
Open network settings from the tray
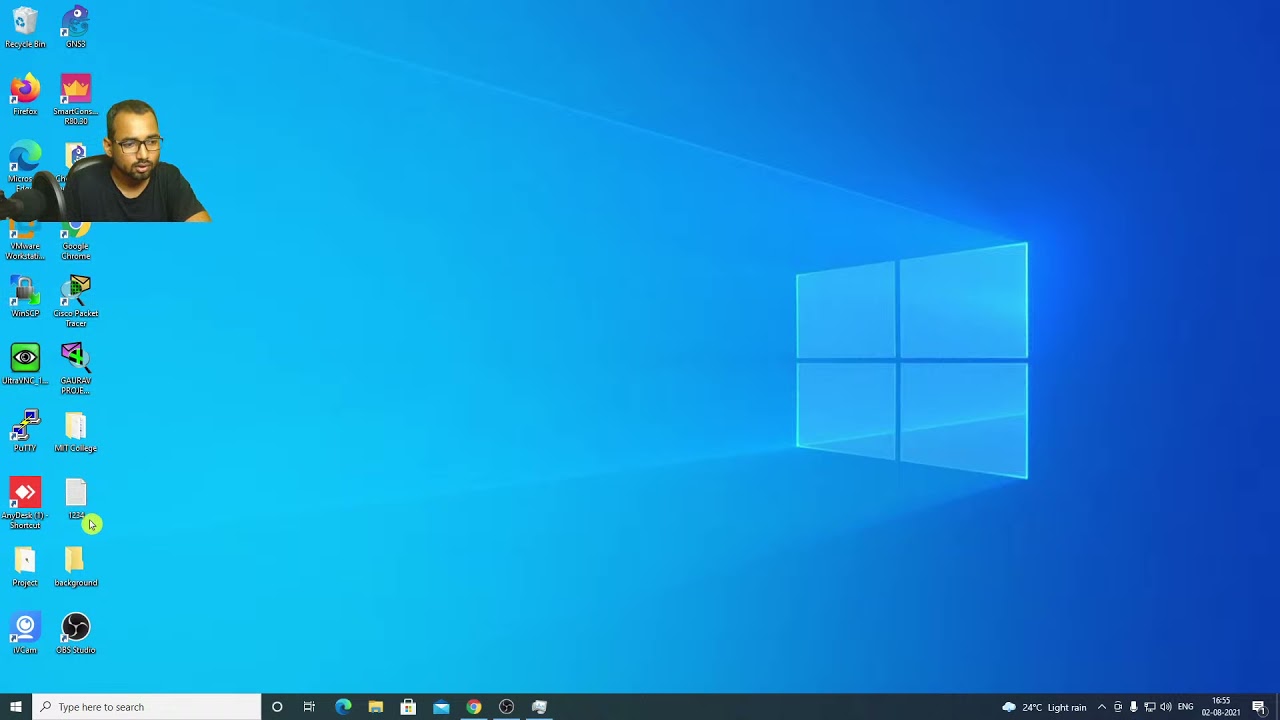pyautogui.click(x=1149, y=707)
